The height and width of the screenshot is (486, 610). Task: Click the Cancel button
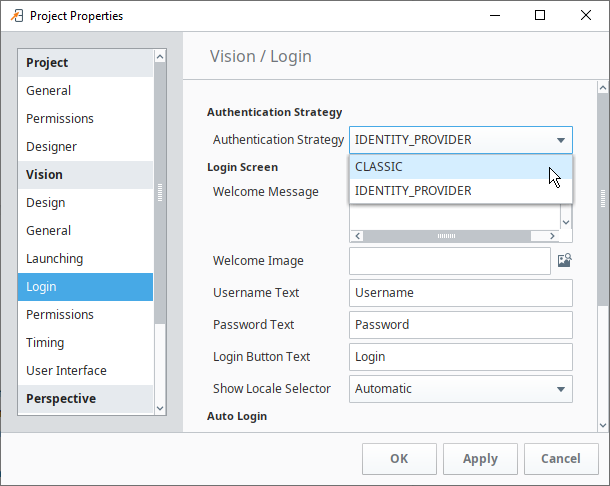click(x=561, y=459)
